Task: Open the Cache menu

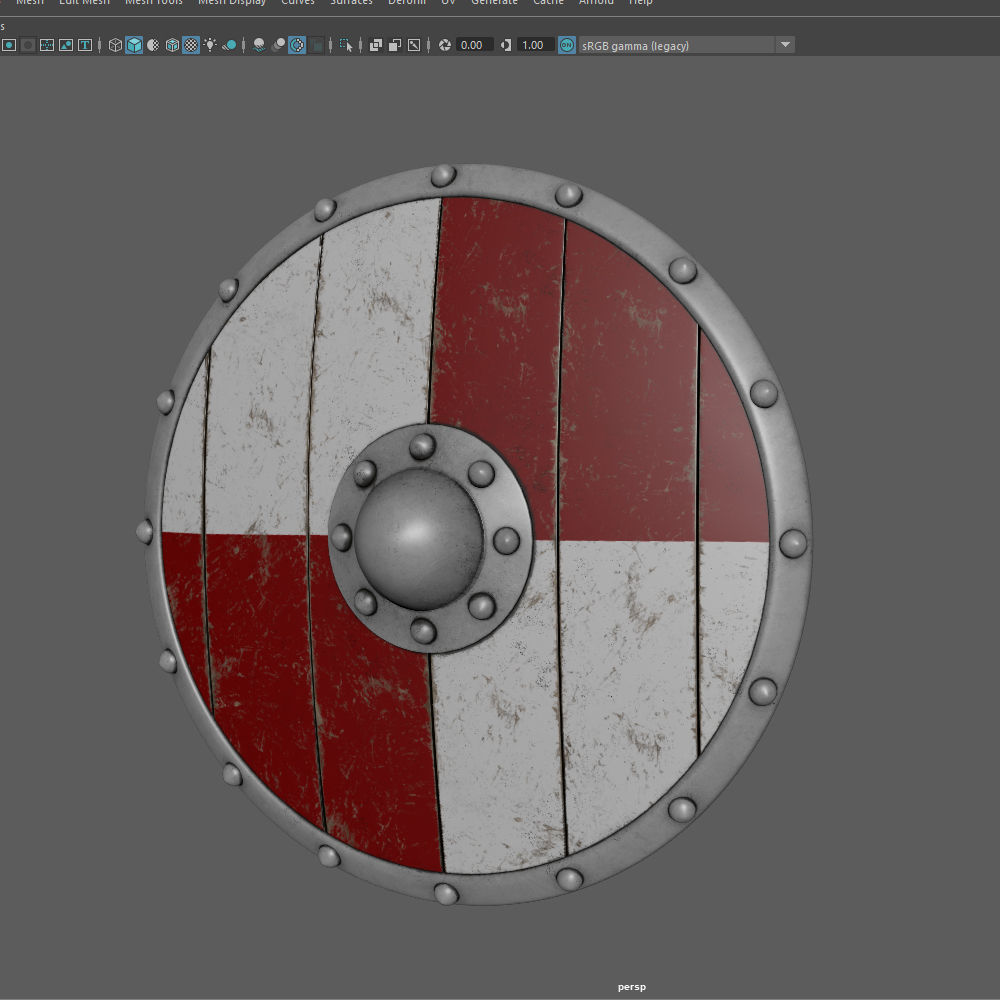Action: pyautogui.click(x=548, y=3)
